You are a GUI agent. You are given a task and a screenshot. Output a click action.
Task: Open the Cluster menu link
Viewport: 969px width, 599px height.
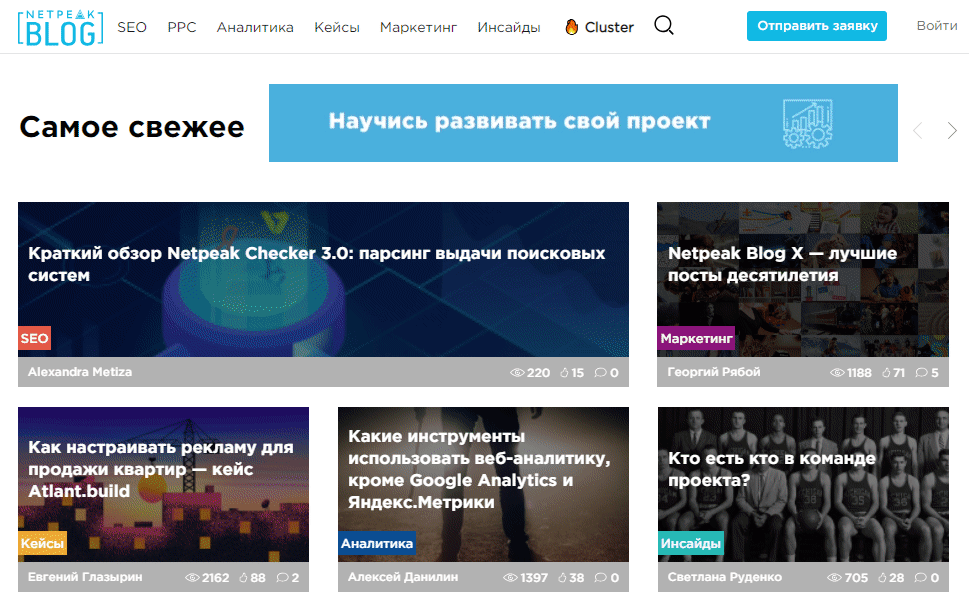(609, 27)
